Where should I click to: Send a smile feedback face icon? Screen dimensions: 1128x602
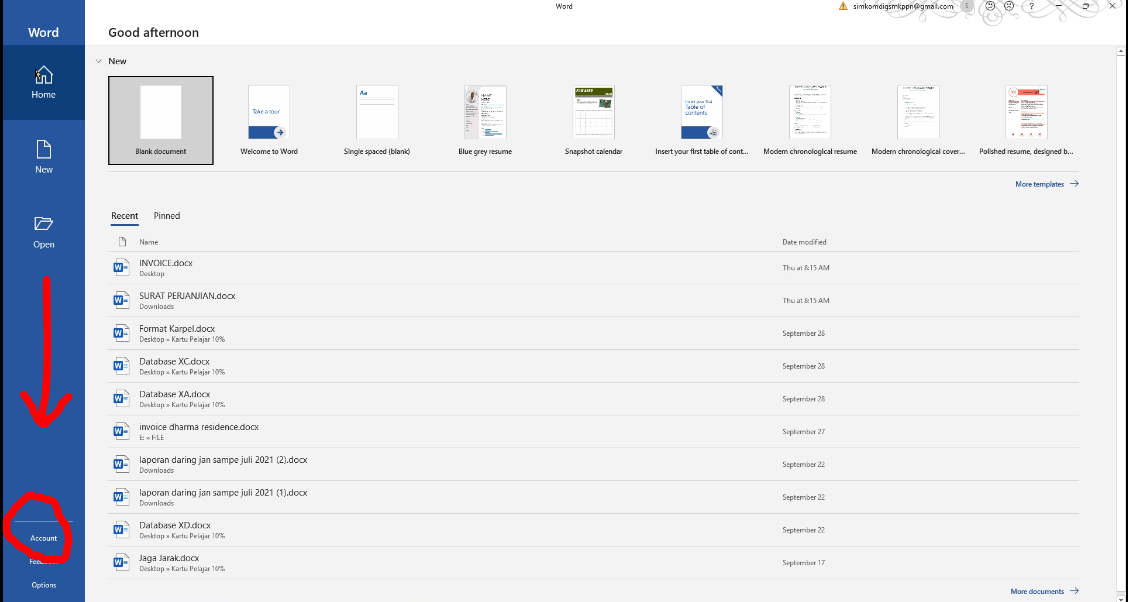tap(991, 6)
